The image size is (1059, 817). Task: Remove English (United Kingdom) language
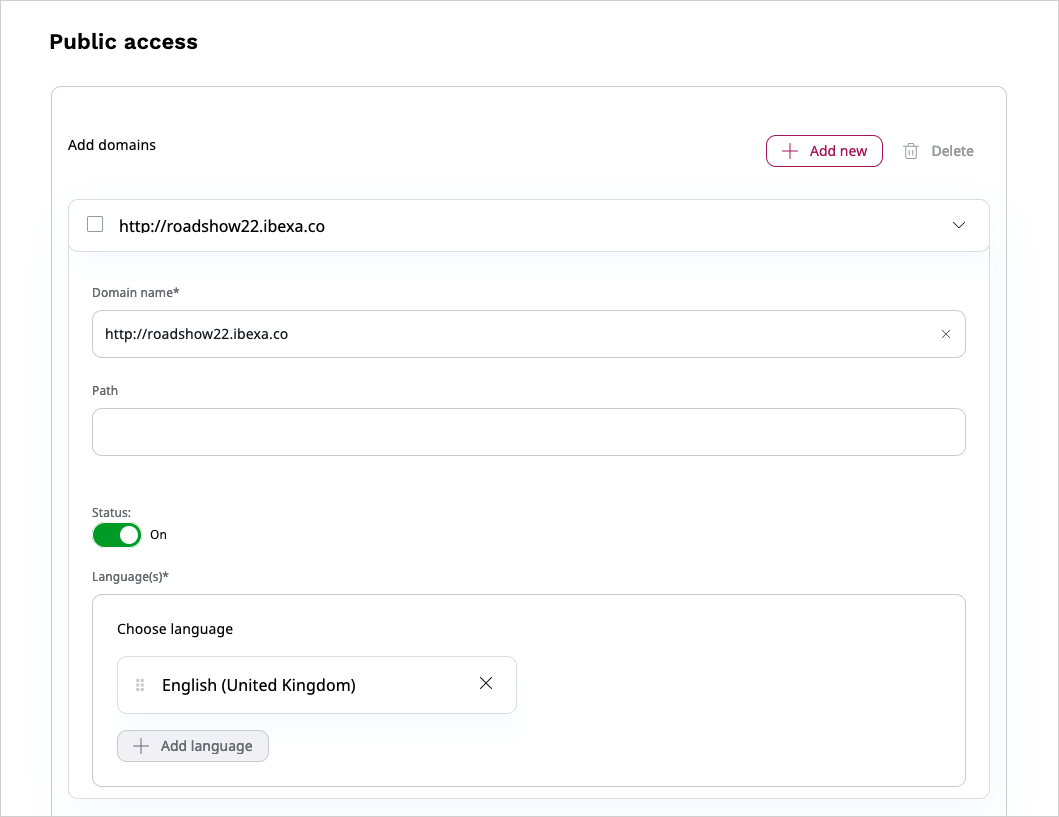tap(486, 684)
